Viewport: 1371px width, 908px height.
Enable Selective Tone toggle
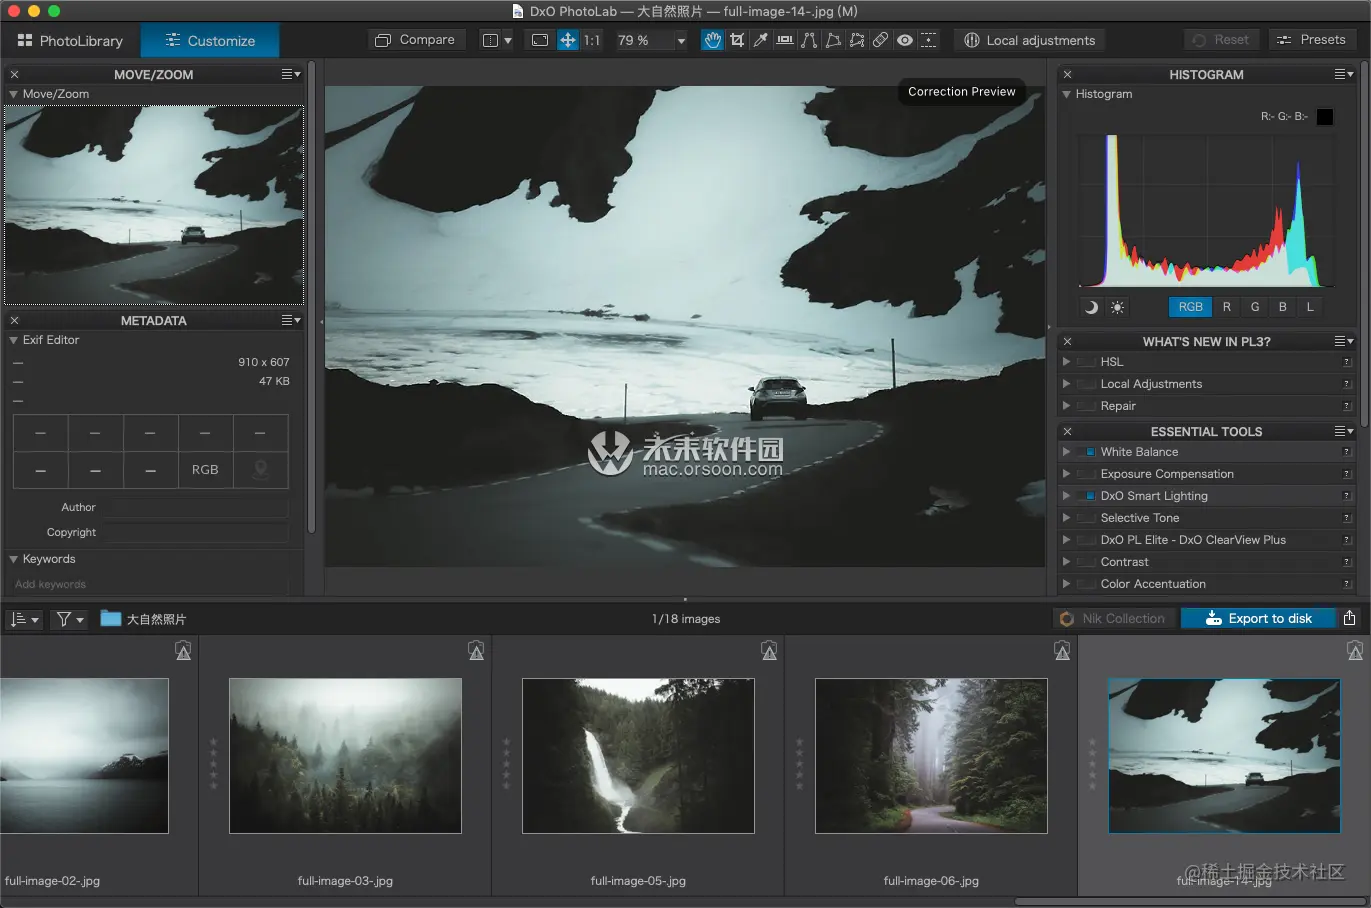click(1088, 518)
